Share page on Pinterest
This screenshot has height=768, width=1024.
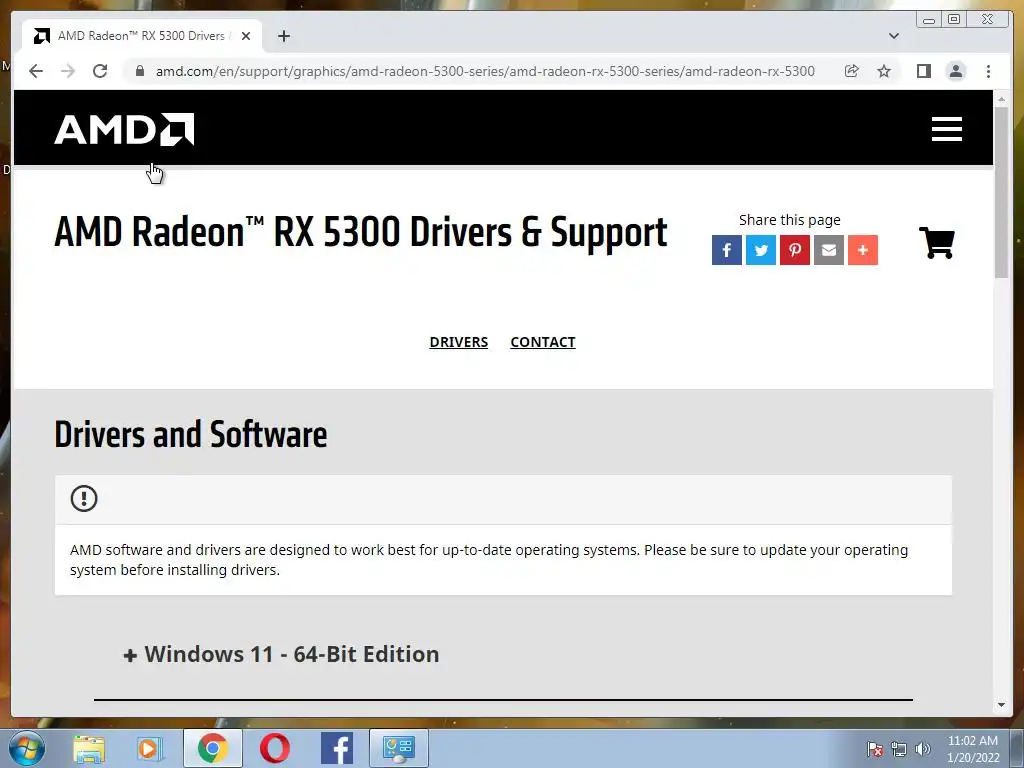click(795, 250)
